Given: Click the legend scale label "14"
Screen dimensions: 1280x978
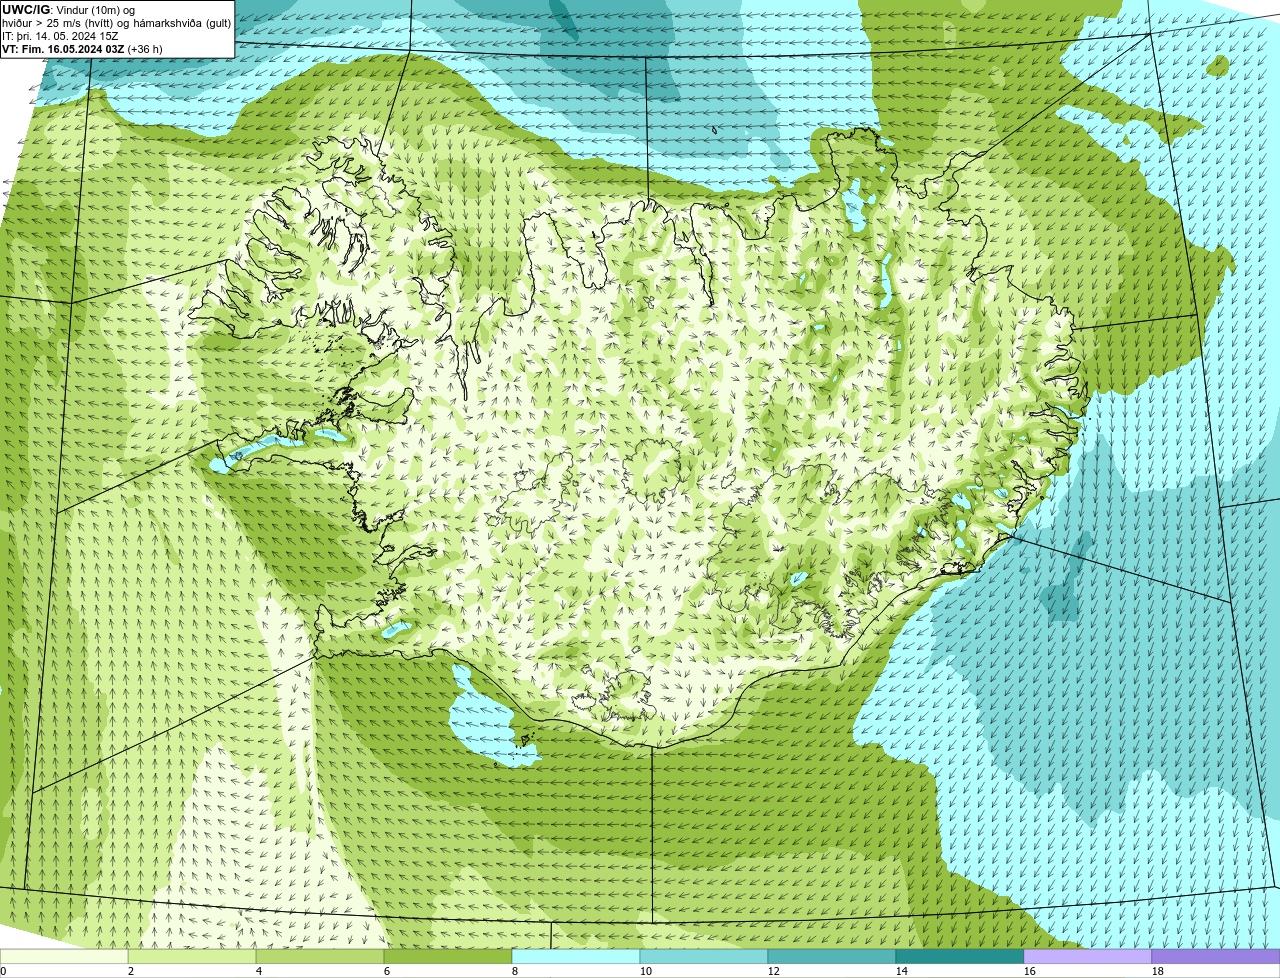Looking at the screenshot, I should pyautogui.click(x=902, y=971).
